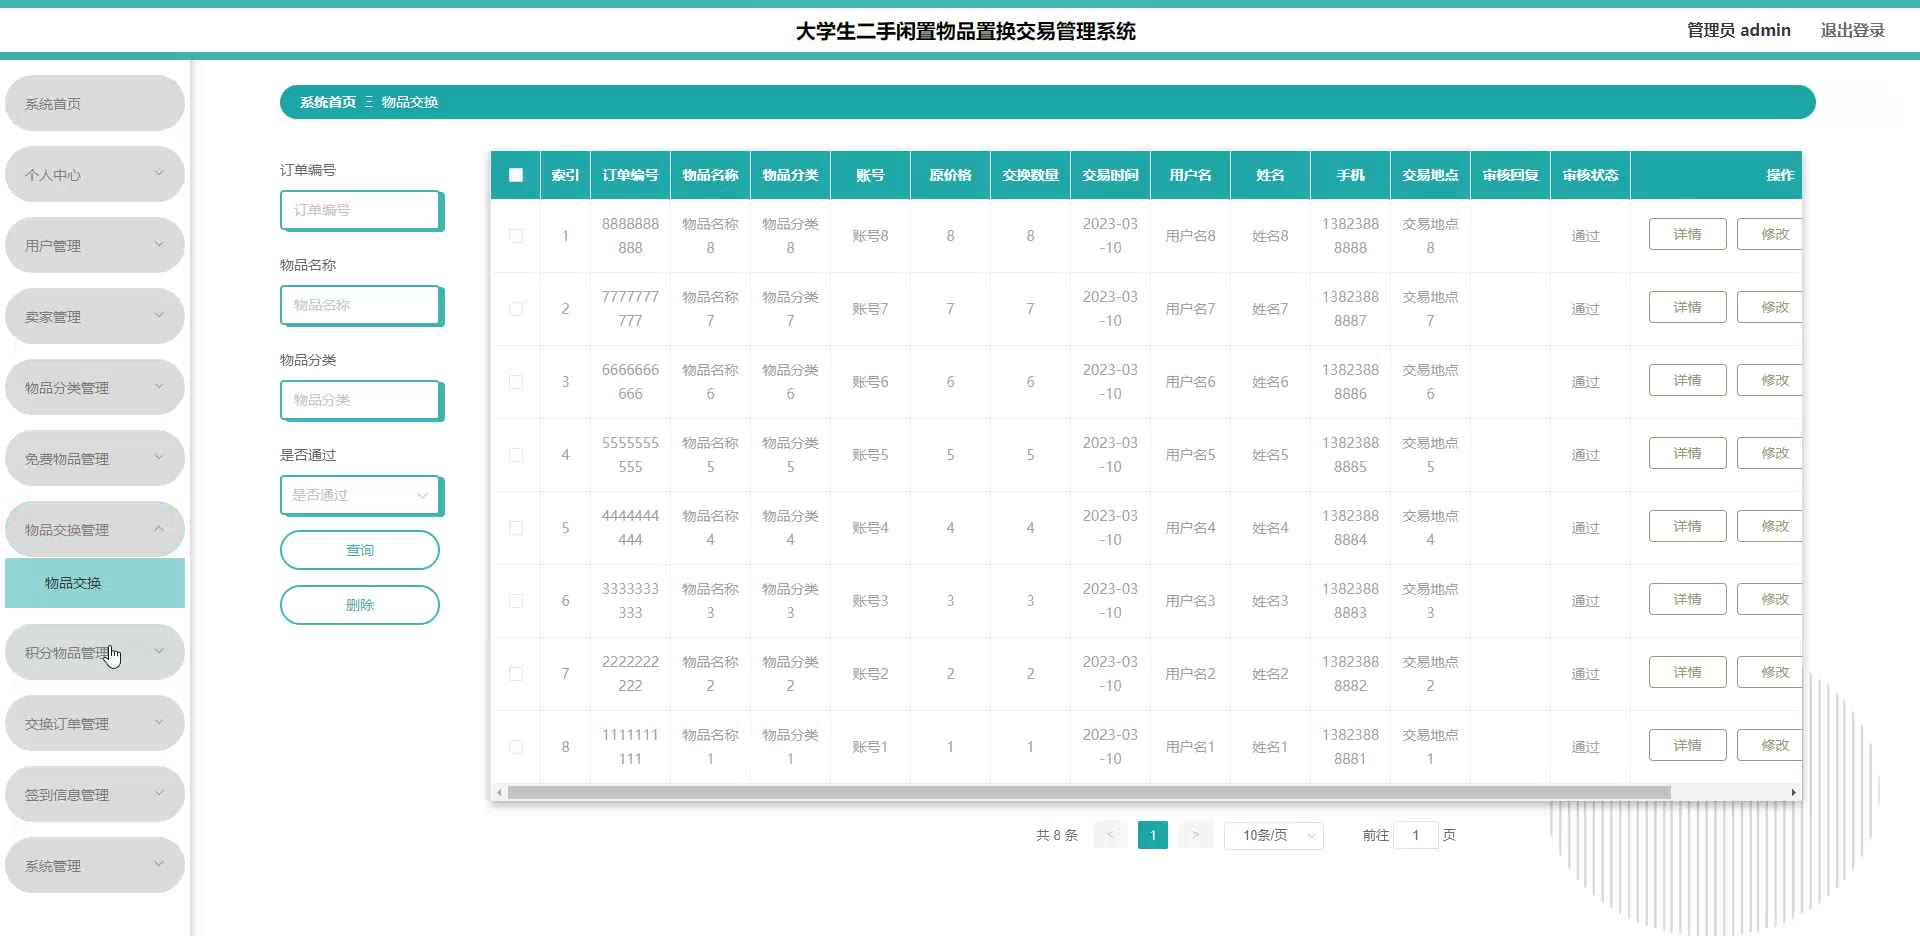Click 修改 for order 5555555555
Viewport: 1920px width, 936px height.
[x=1770, y=453]
